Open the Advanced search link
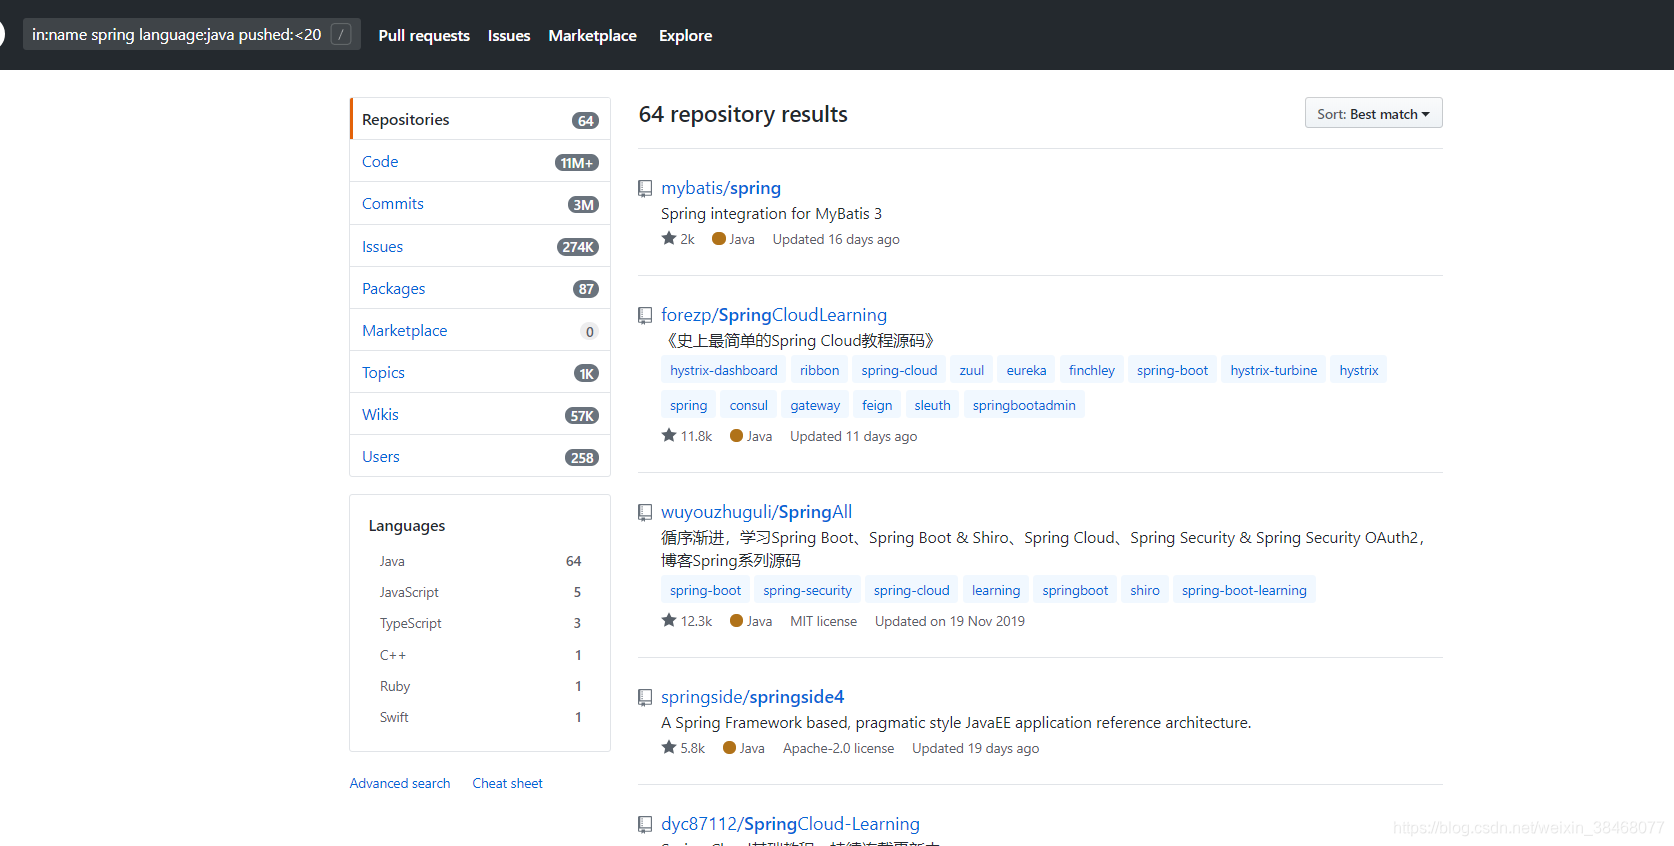This screenshot has width=1674, height=846. [x=400, y=783]
